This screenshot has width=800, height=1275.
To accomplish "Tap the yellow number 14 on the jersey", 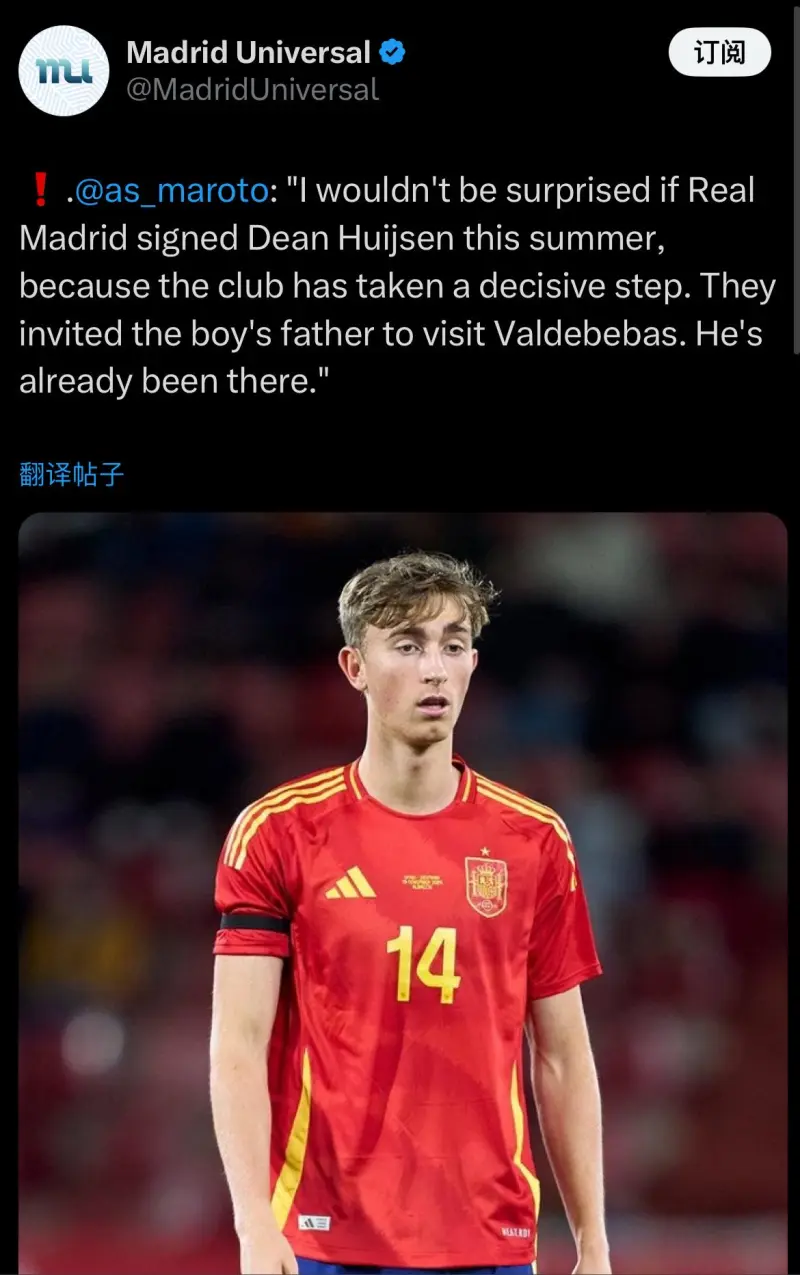I will [423, 964].
